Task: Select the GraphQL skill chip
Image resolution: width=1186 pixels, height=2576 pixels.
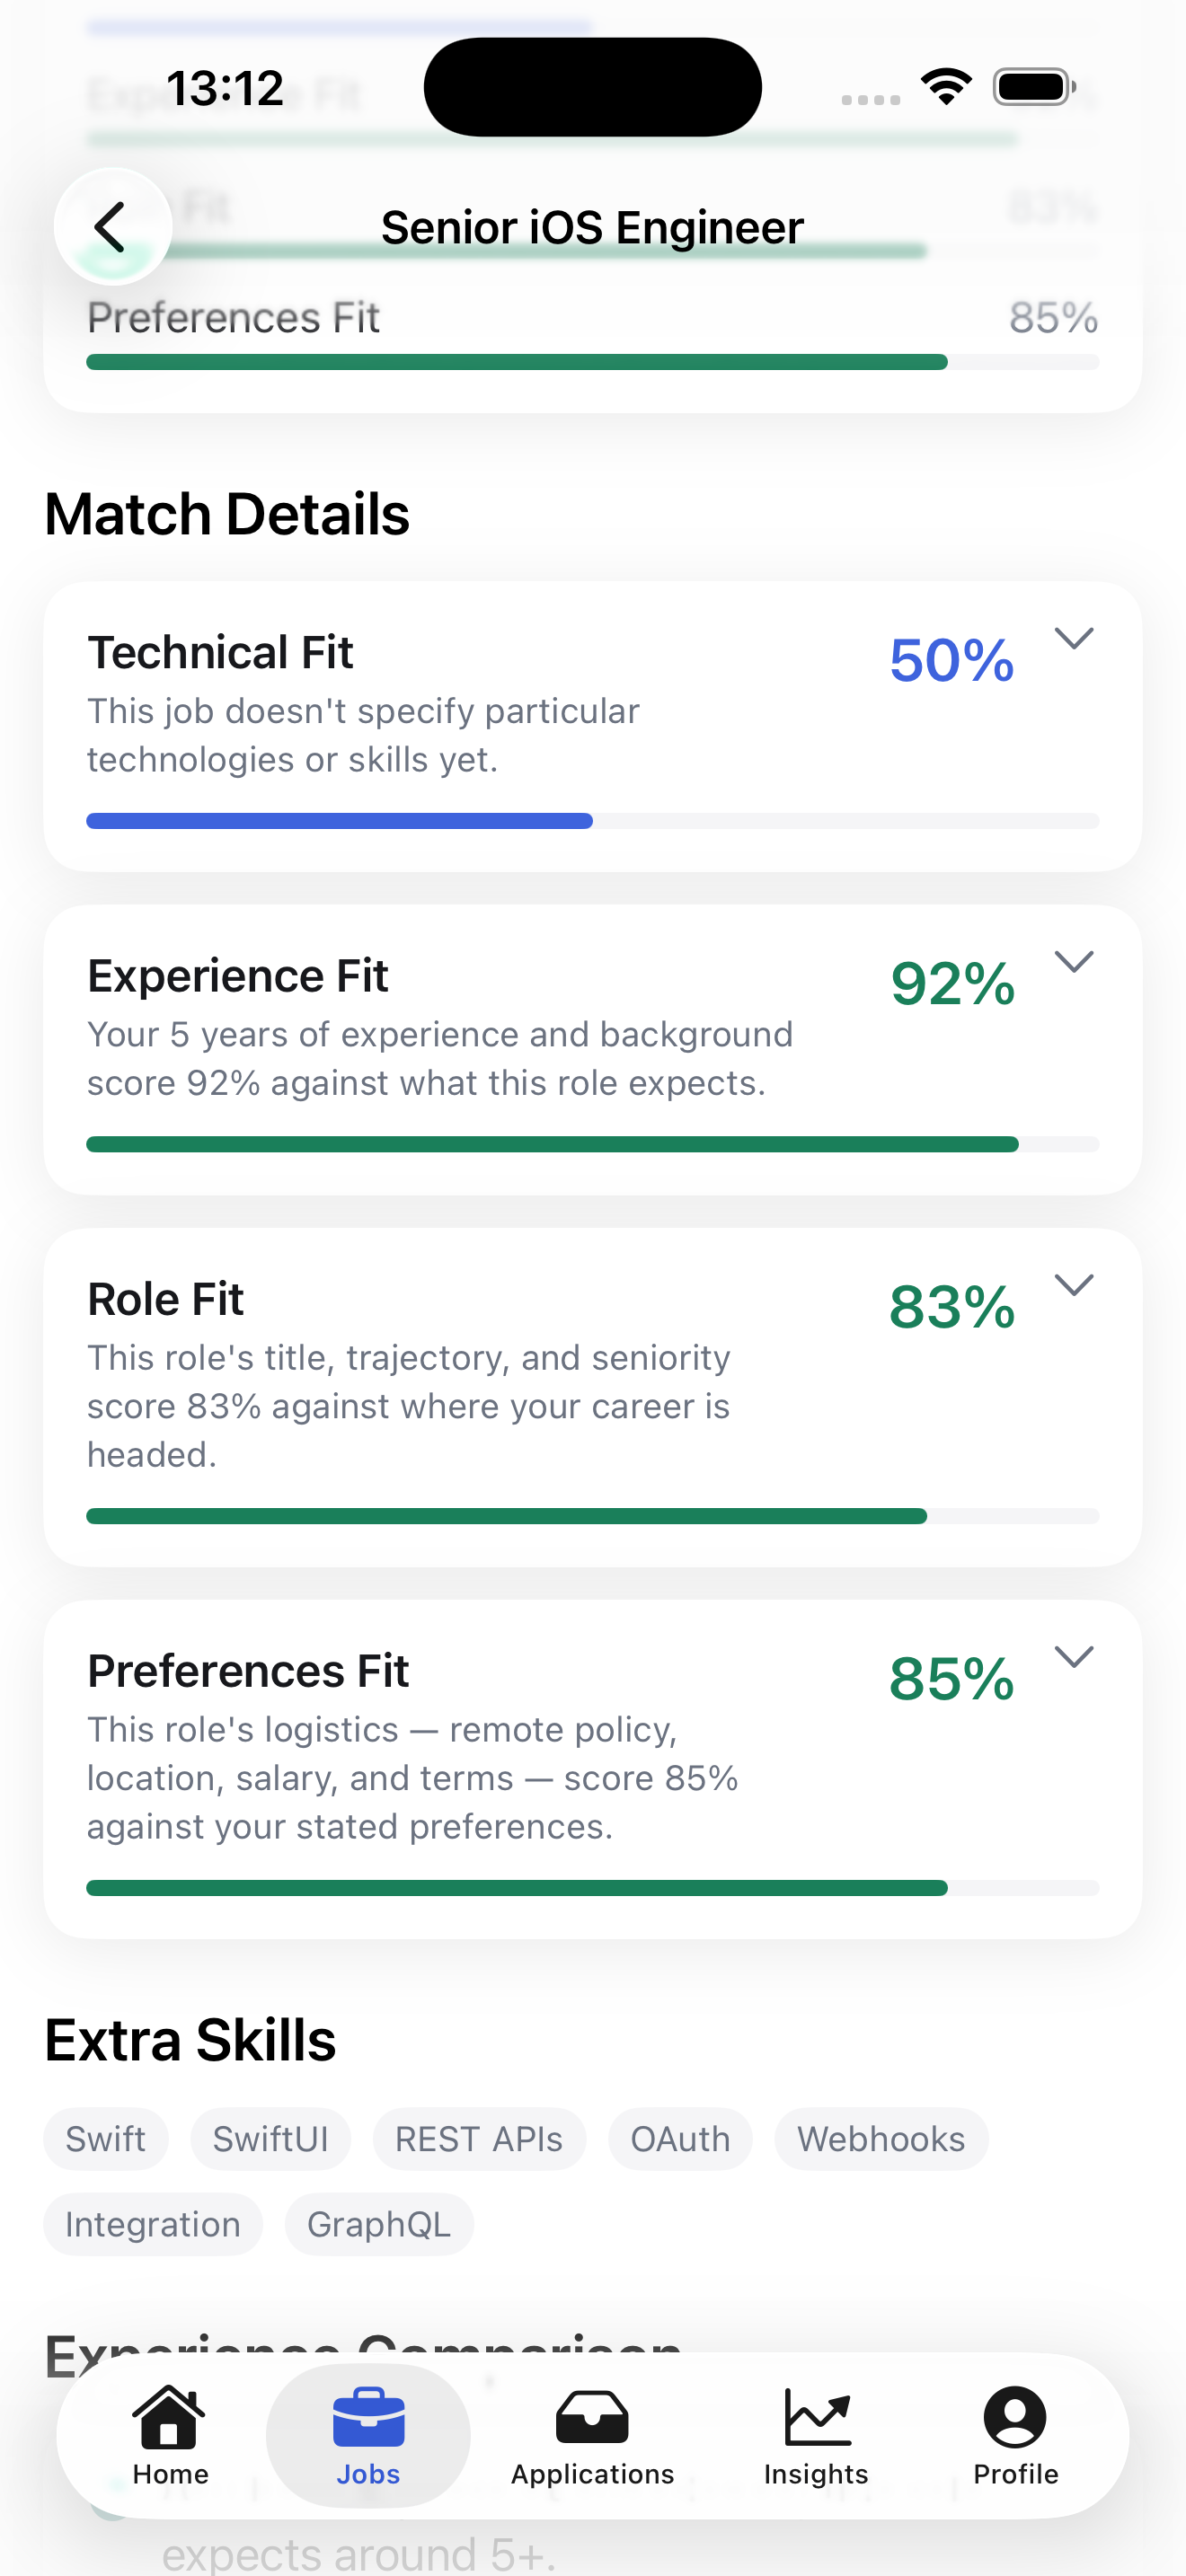Action: tap(379, 2224)
